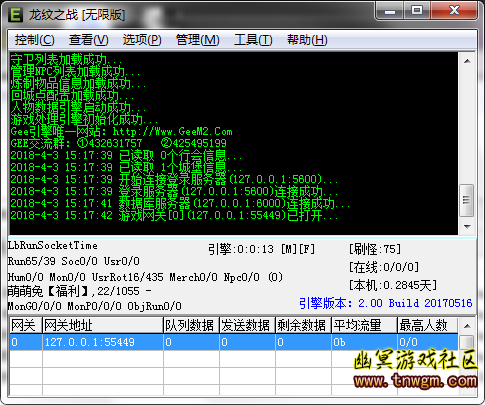
Task: Click the Gee引擎唯一网站 http://Www.GeeM2.Com log line
Action: [x=121, y=131]
